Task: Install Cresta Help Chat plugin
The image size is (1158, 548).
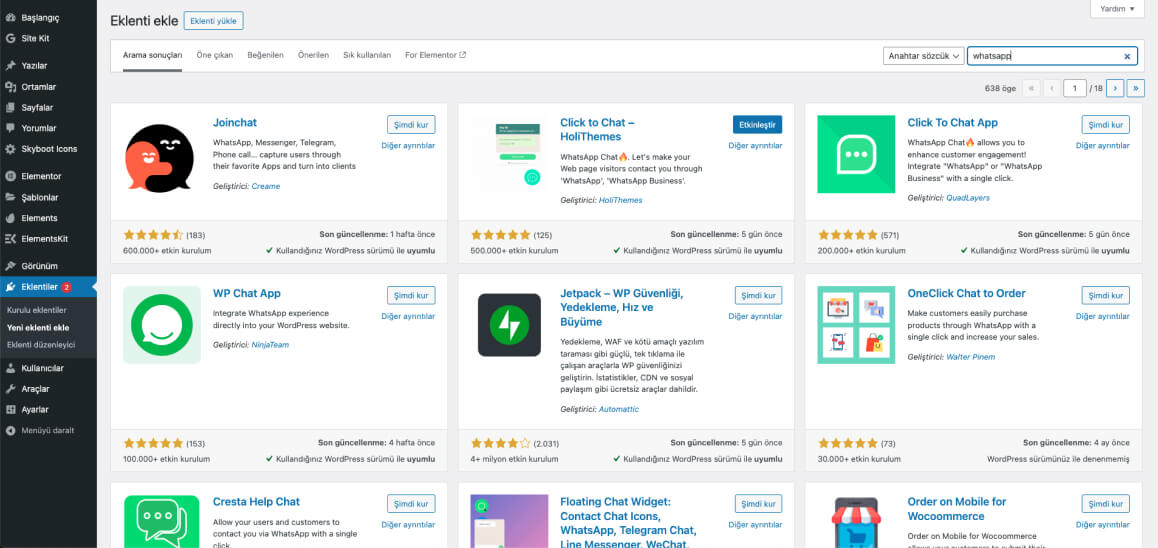Action: pos(411,504)
